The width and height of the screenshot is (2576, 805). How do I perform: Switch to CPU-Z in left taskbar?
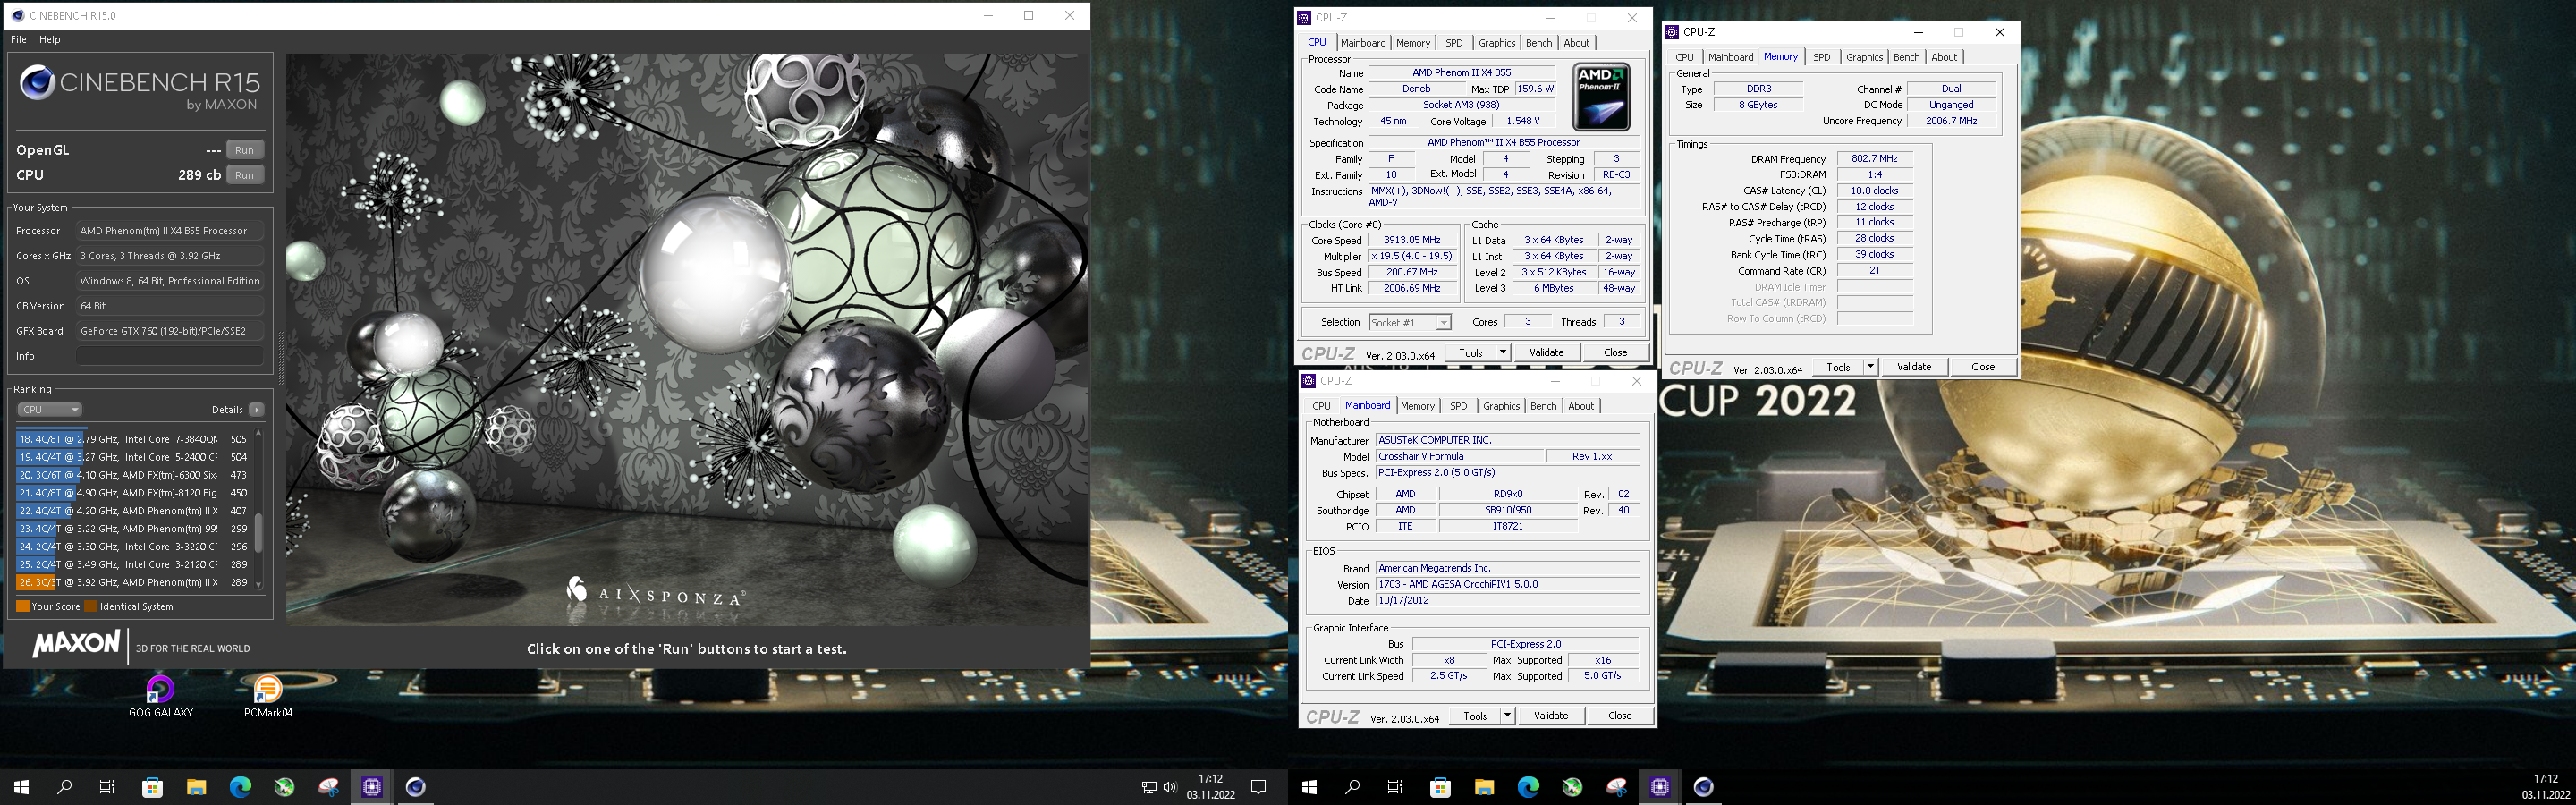(x=372, y=787)
